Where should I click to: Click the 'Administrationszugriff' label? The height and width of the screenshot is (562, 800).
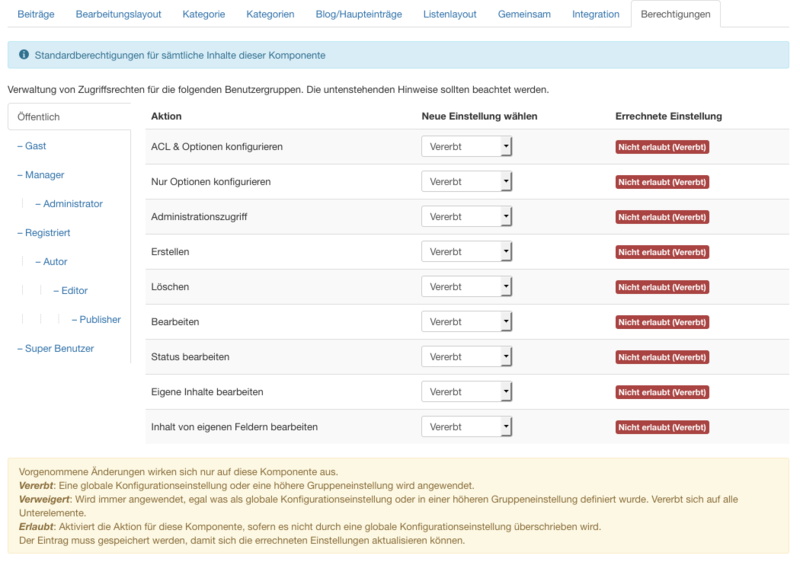[199, 217]
